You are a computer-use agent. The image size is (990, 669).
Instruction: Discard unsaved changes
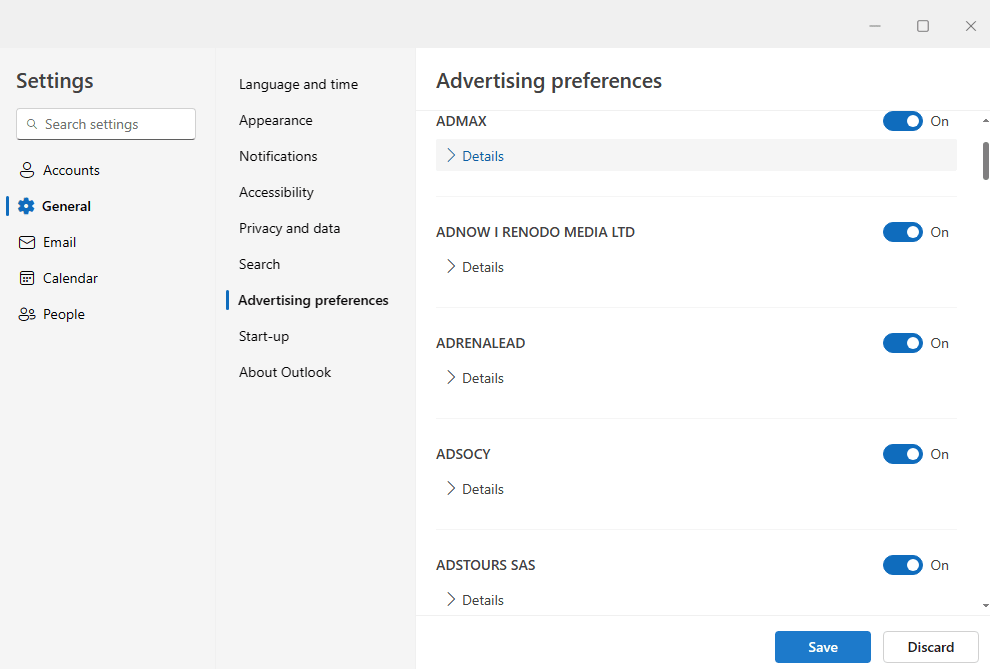pyautogui.click(x=930, y=646)
